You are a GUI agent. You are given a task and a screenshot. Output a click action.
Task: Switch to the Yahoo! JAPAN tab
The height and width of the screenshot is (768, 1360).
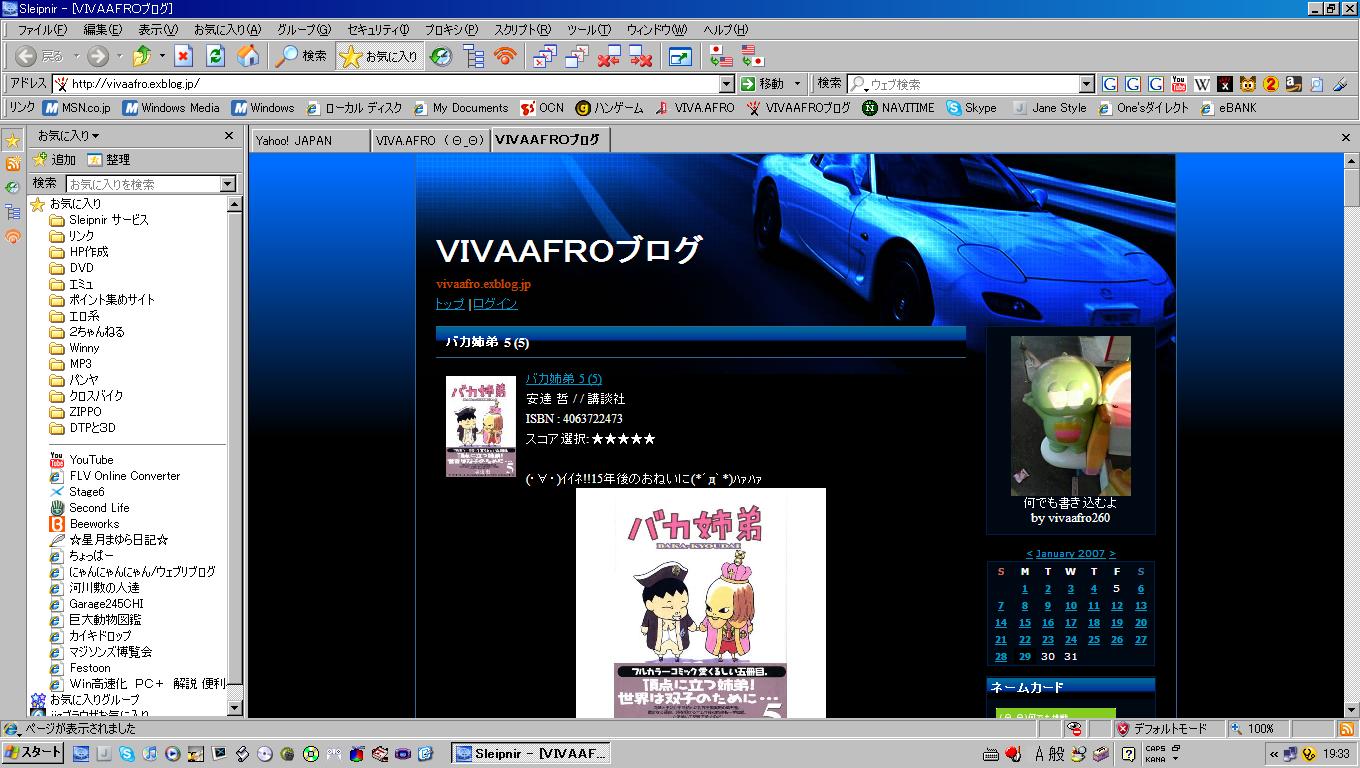coord(309,140)
